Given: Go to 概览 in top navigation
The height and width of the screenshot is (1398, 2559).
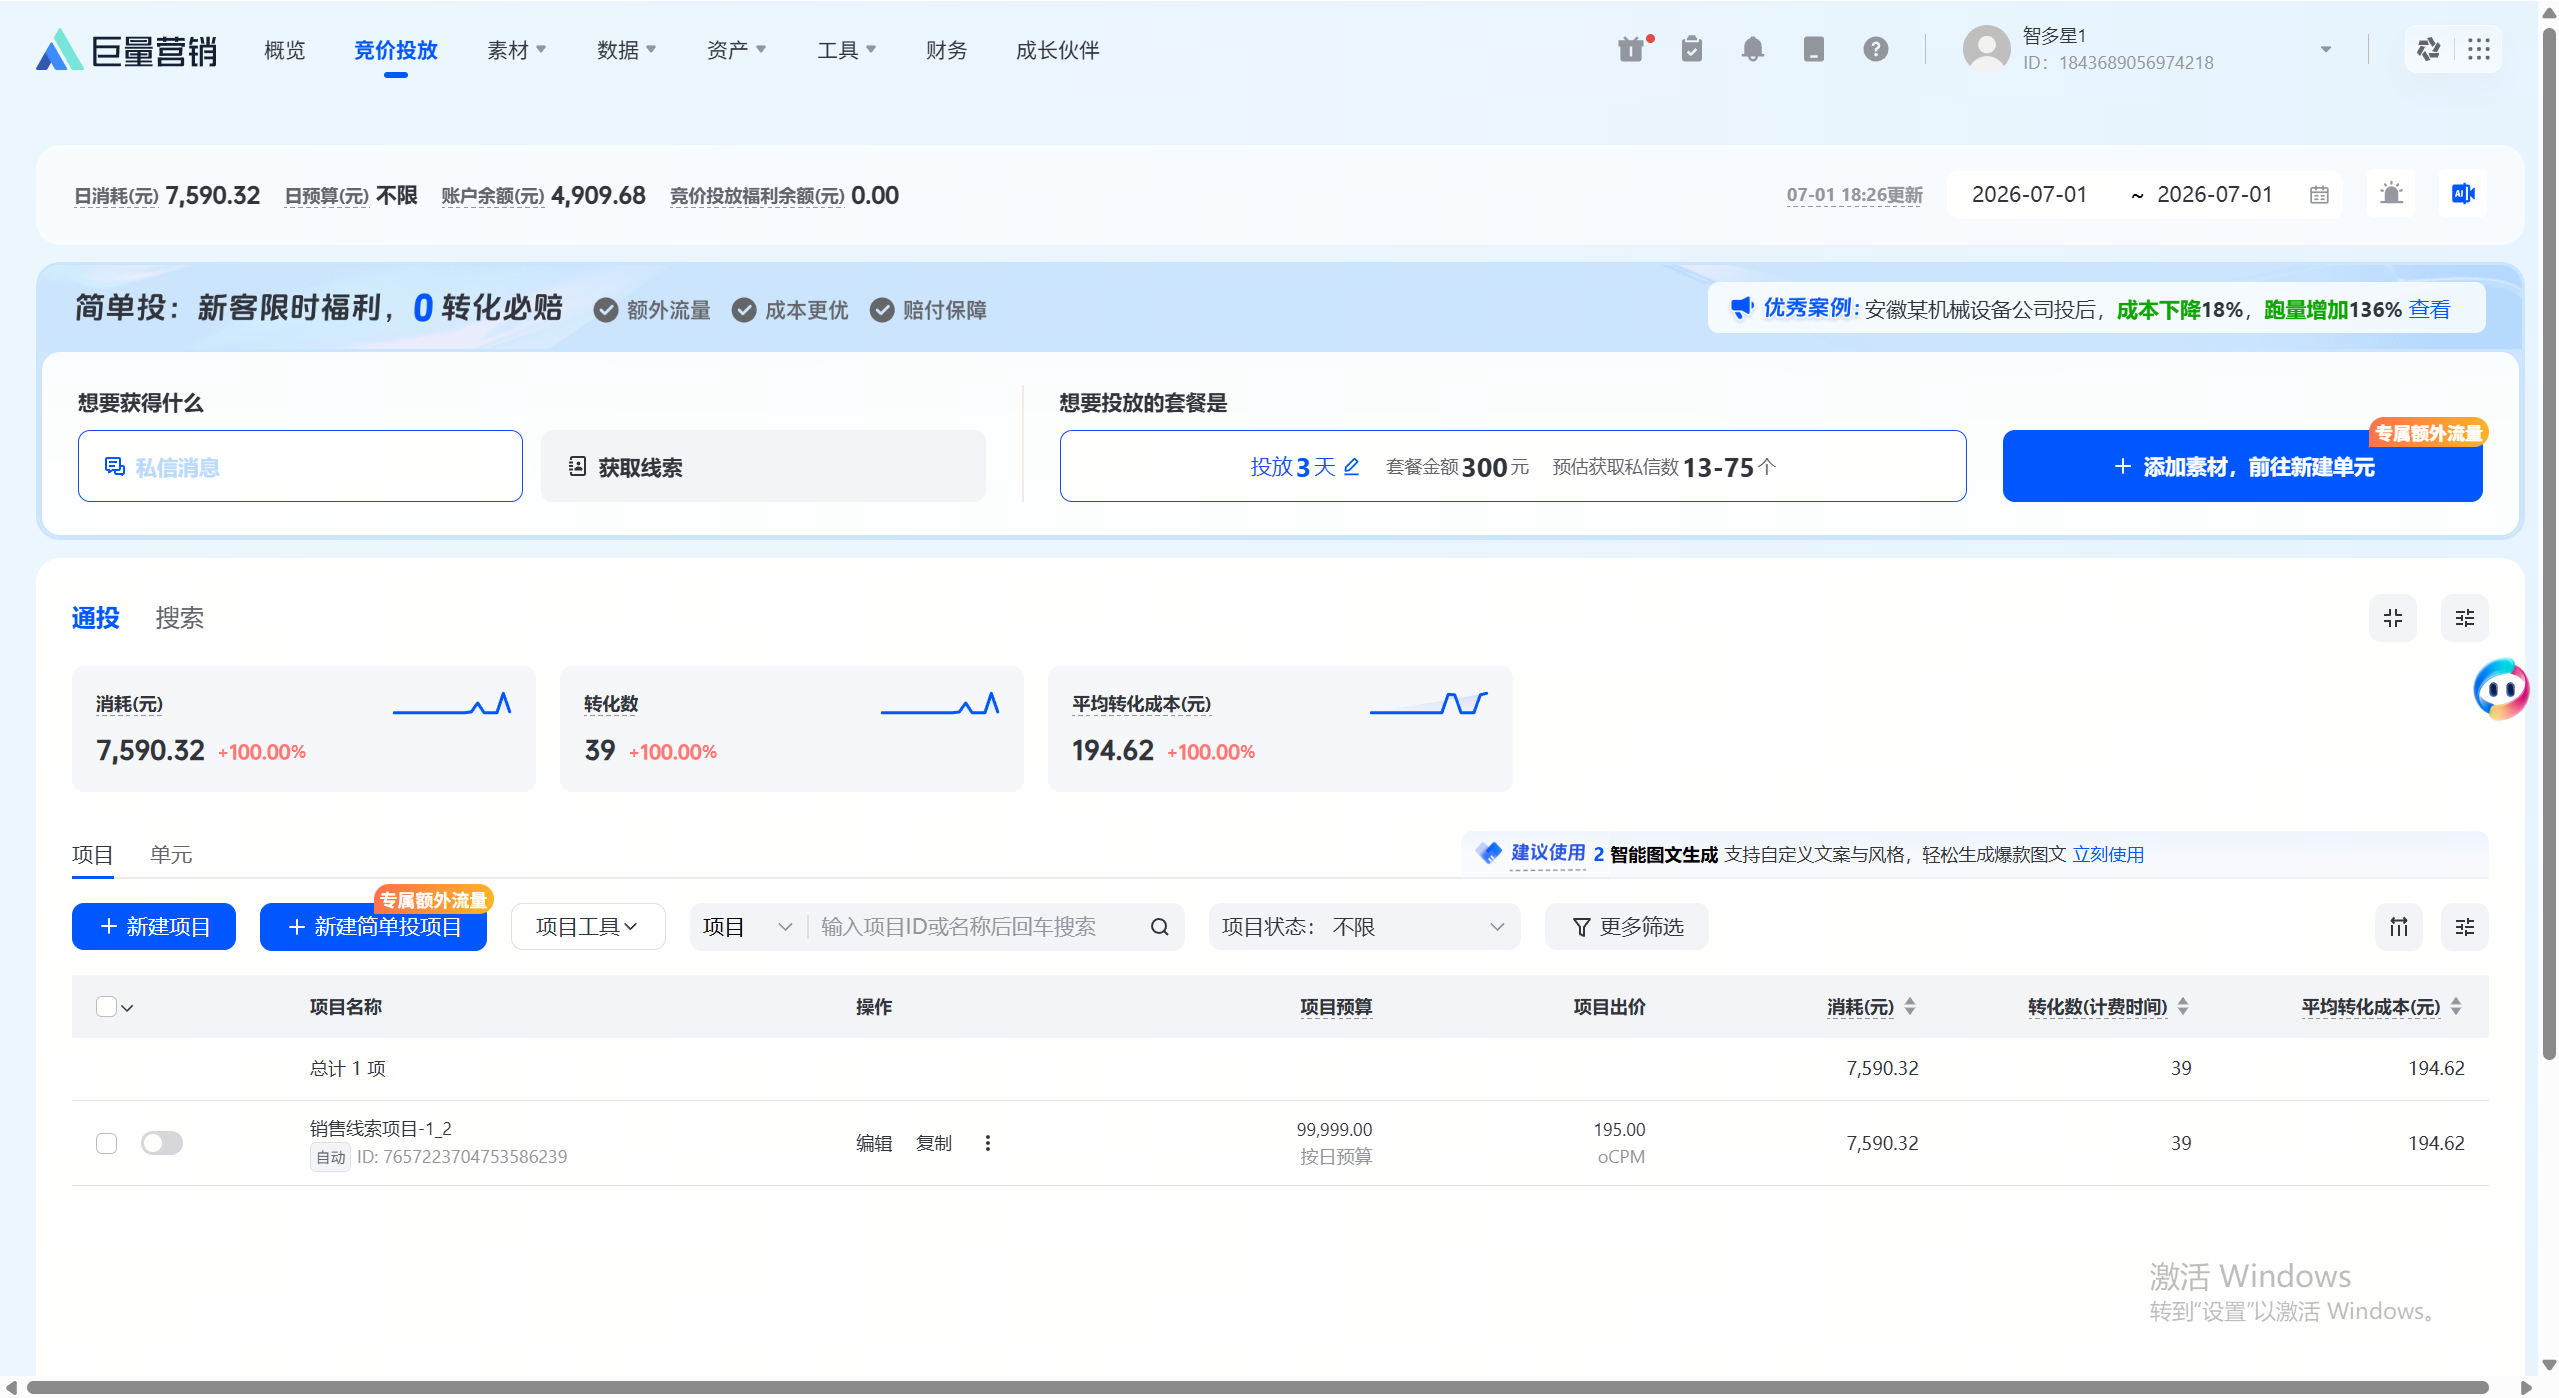Looking at the screenshot, I should click(x=284, y=50).
